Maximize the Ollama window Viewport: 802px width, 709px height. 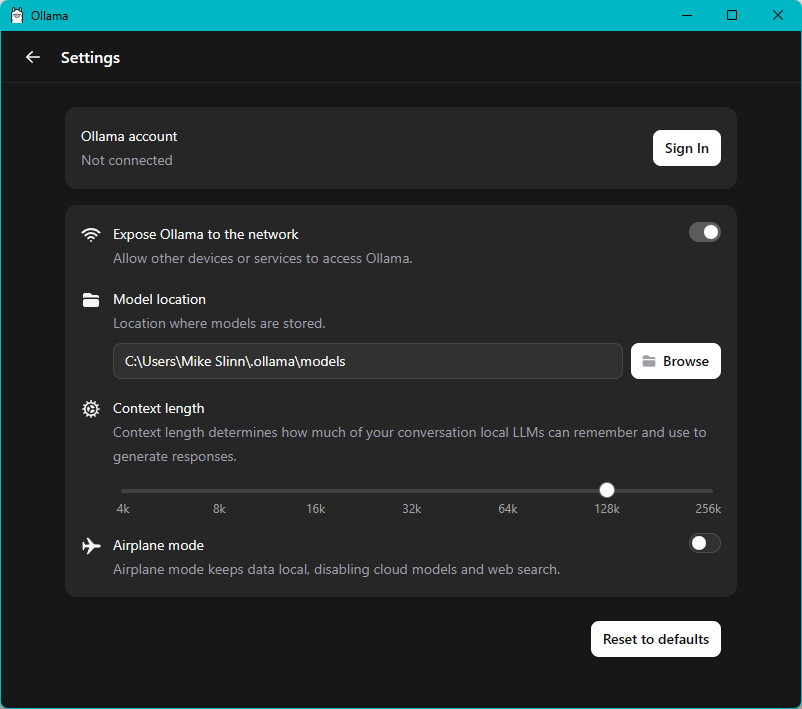732,15
